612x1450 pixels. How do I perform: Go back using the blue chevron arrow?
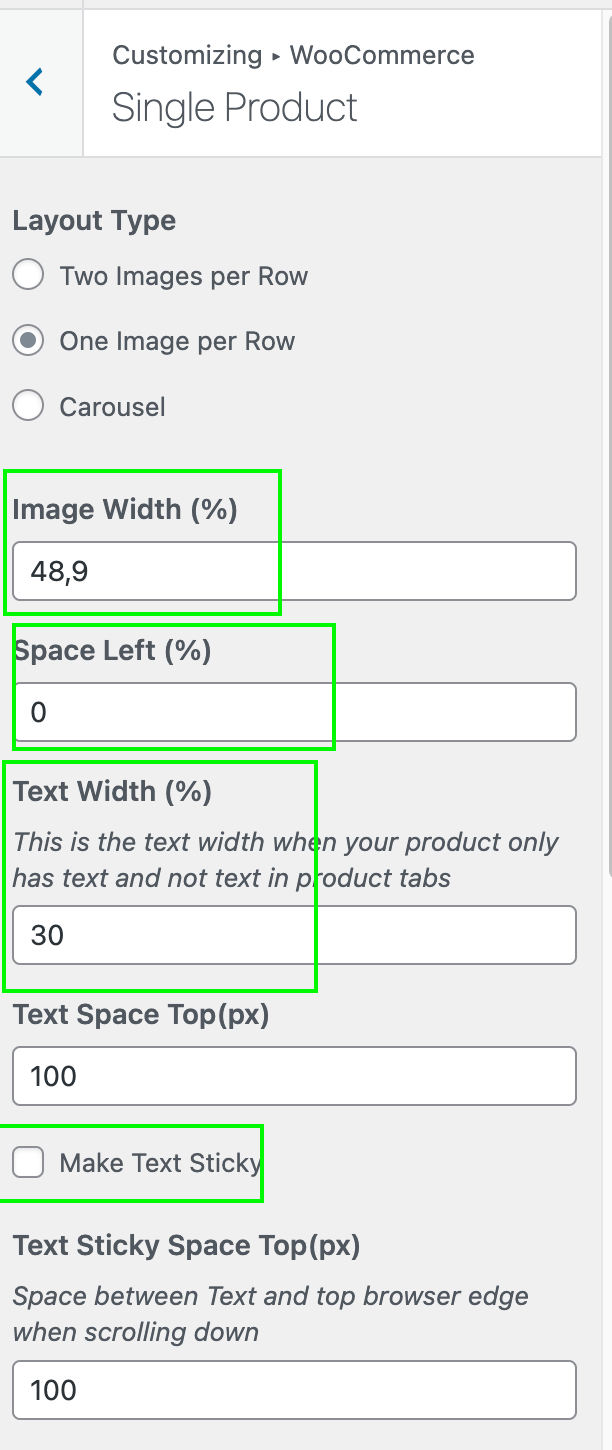click(x=35, y=82)
